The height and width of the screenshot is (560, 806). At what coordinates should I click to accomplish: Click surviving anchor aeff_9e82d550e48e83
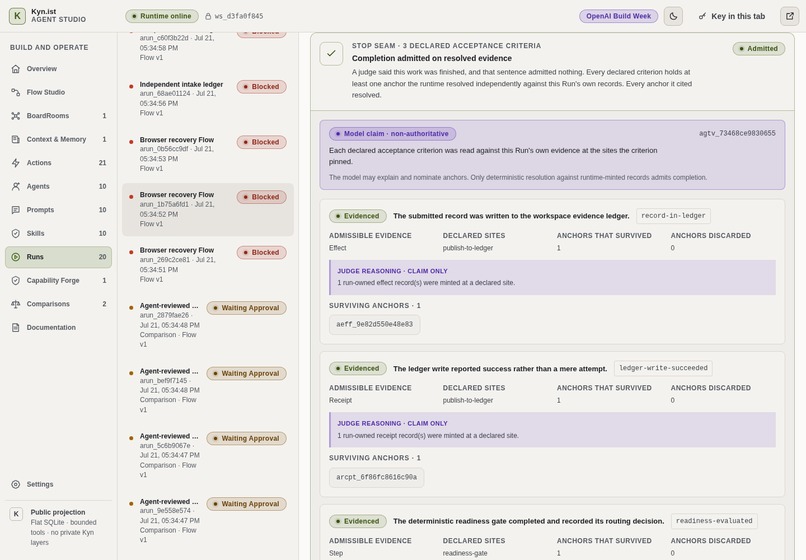click(x=375, y=324)
